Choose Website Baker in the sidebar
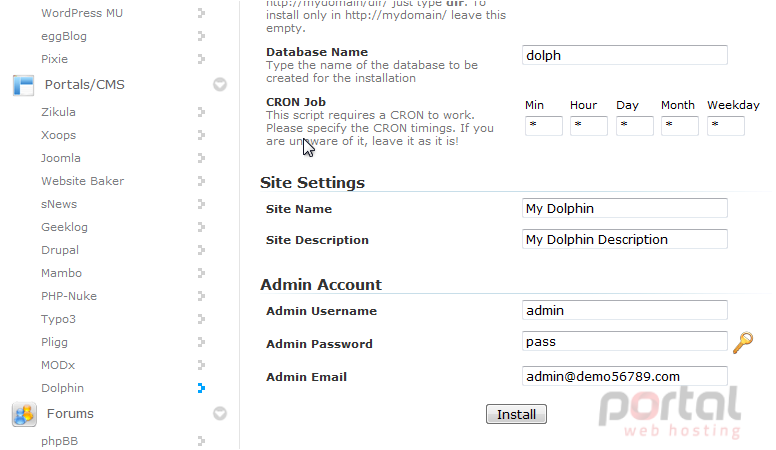Screen dimensions: 776x450 coord(83,181)
